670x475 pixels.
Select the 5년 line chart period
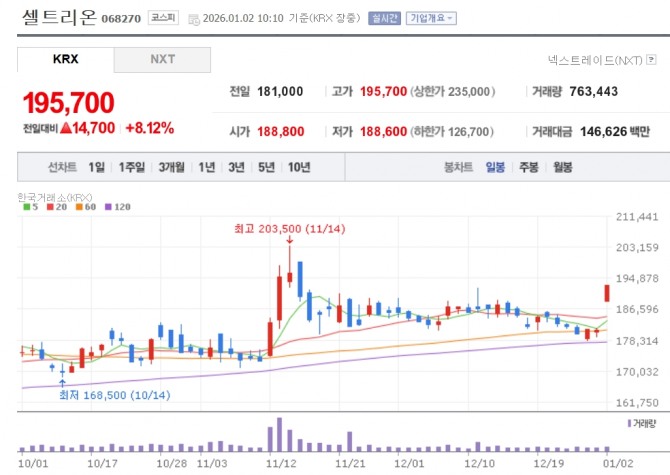click(266, 167)
